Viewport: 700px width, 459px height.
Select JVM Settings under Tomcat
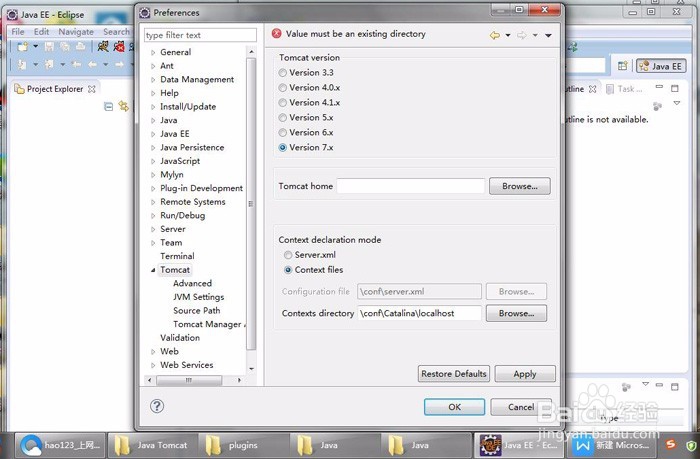click(x=199, y=297)
